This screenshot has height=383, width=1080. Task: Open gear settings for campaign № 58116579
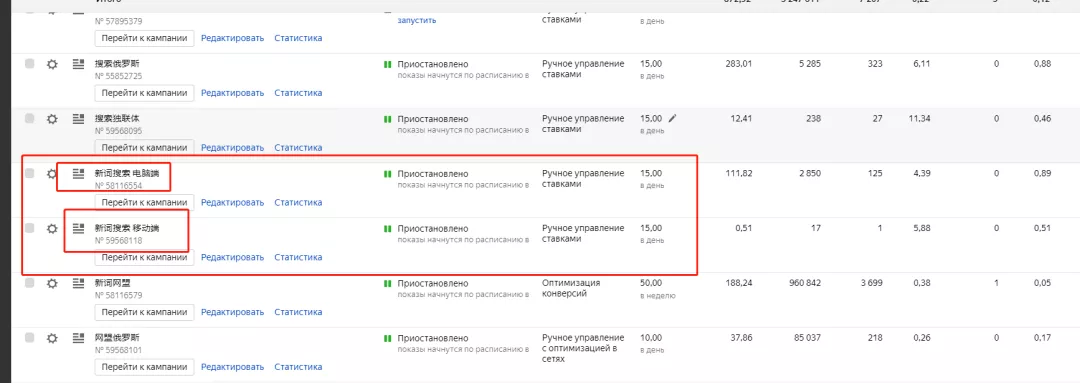52,283
